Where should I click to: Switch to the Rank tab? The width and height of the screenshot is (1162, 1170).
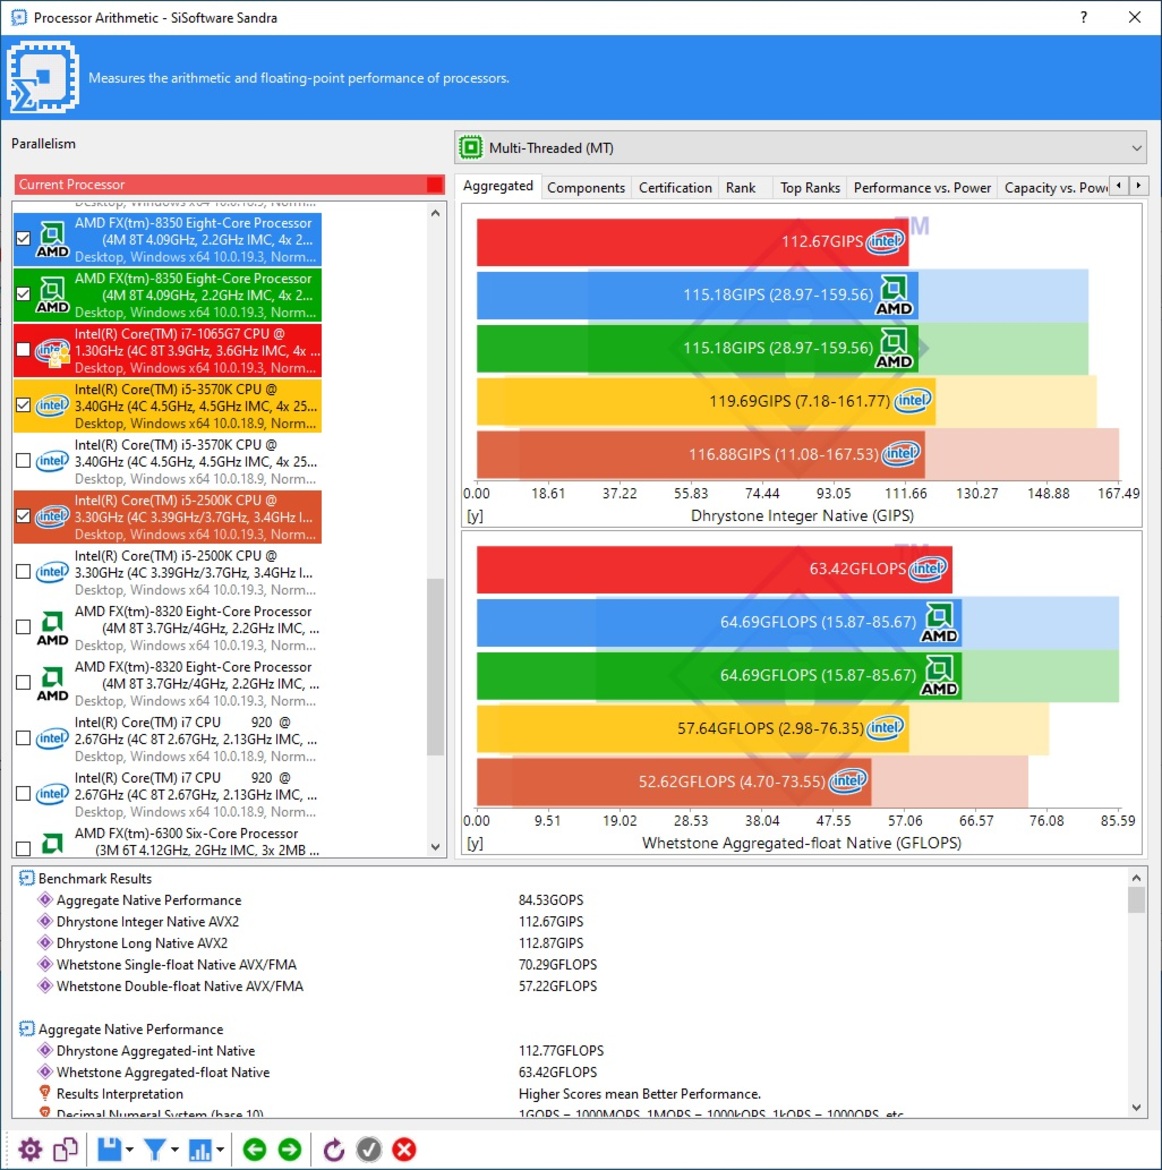pyautogui.click(x=741, y=188)
